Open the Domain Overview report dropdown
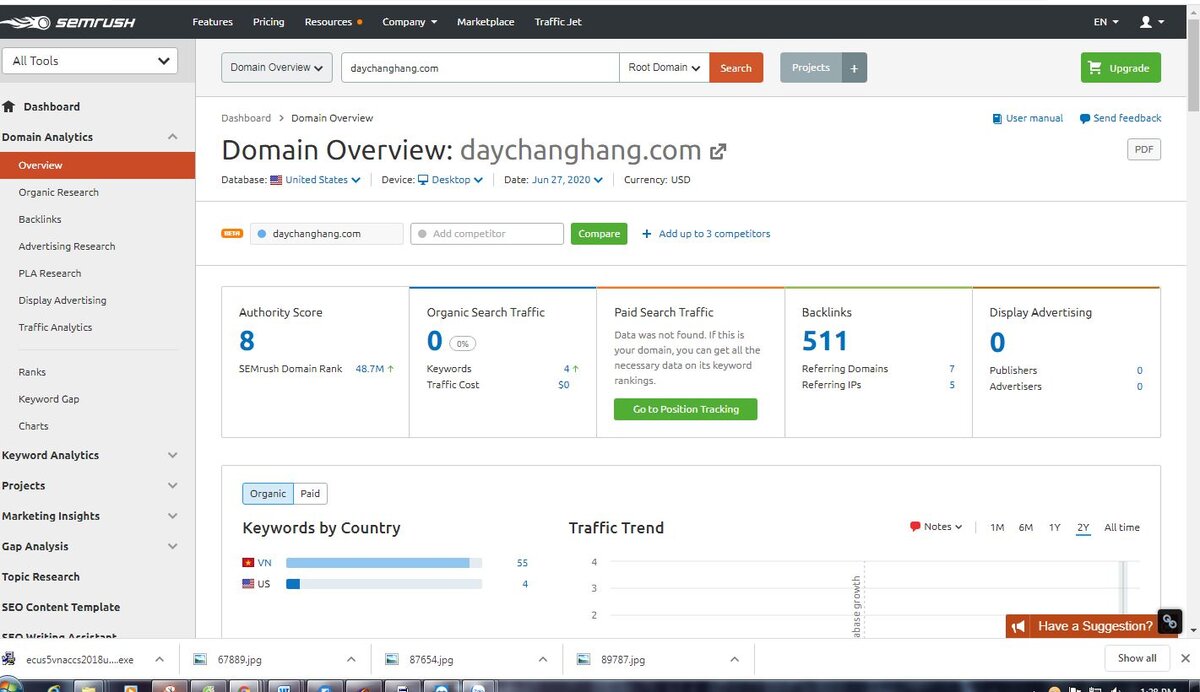1200x692 pixels. point(277,68)
